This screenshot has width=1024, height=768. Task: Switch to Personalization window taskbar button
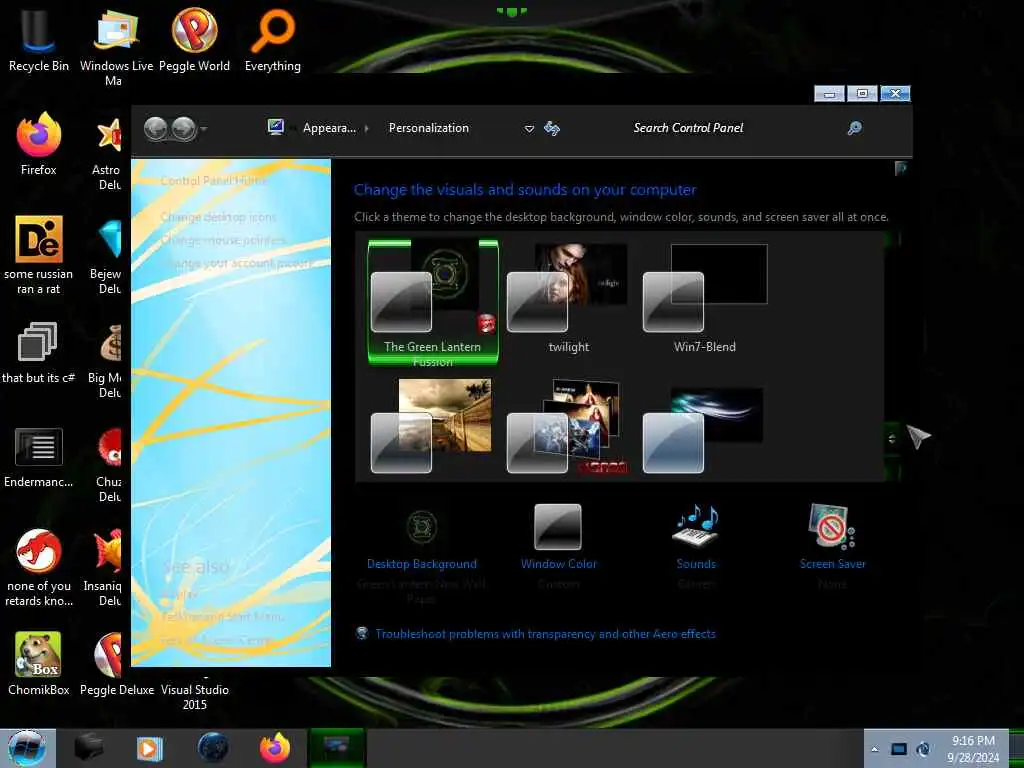[336, 748]
